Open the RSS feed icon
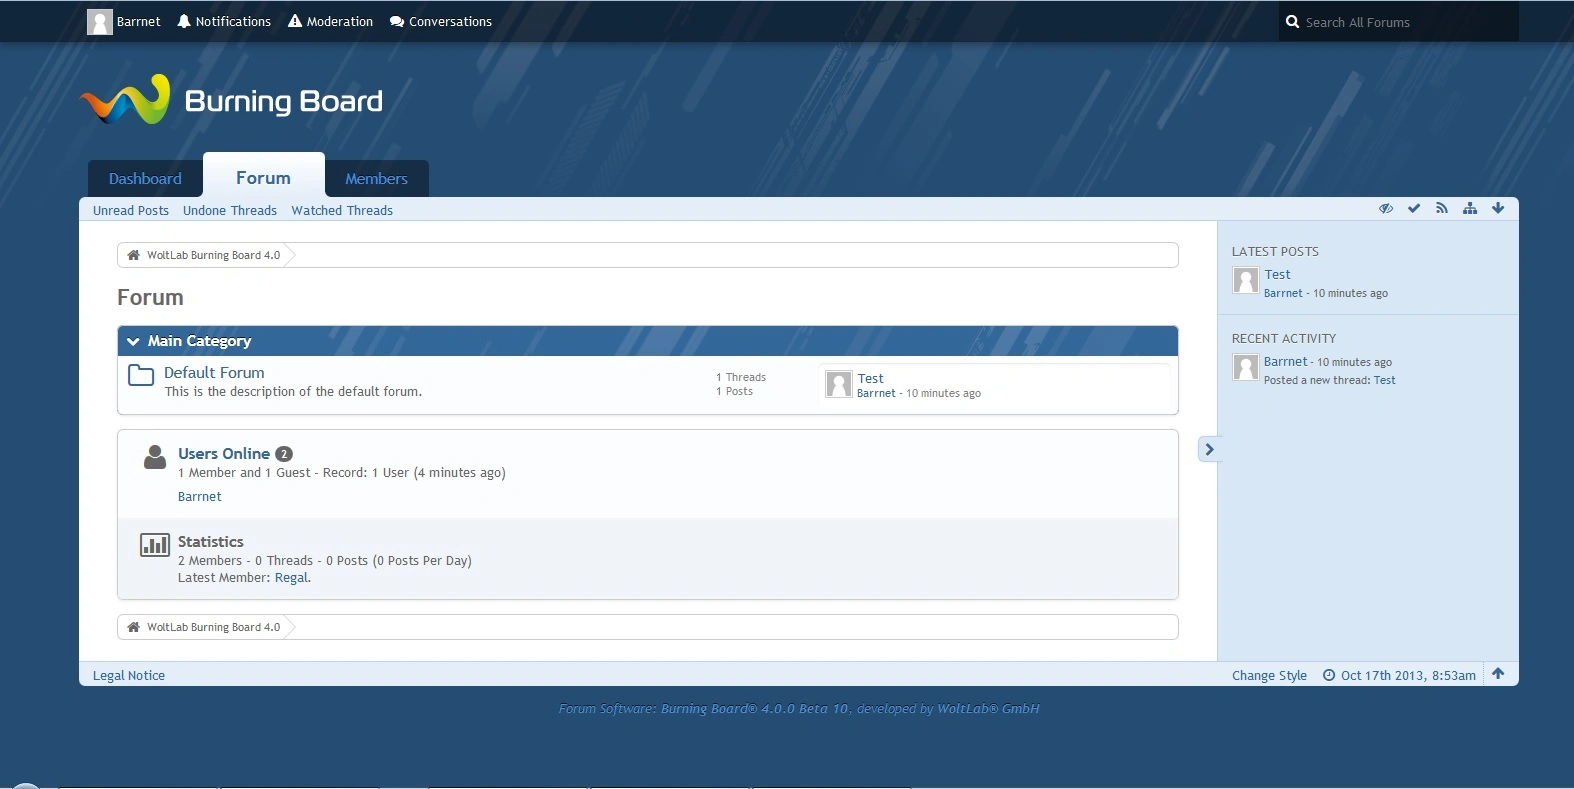The width and height of the screenshot is (1574, 789). (1442, 208)
